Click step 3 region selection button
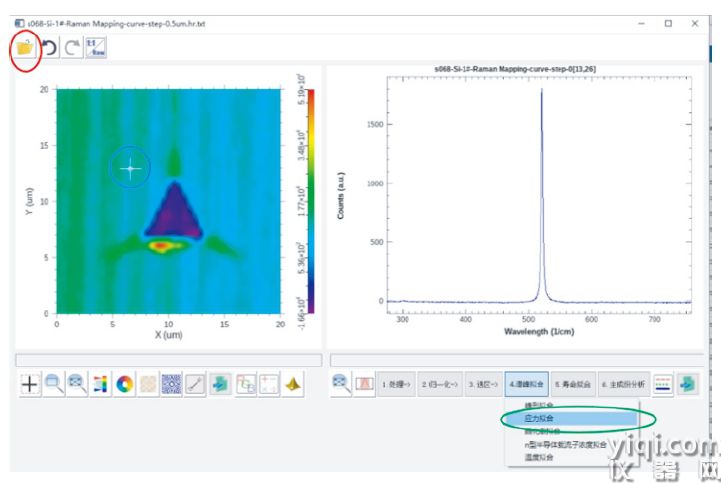The width and height of the screenshot is (721, 483). 483,384
